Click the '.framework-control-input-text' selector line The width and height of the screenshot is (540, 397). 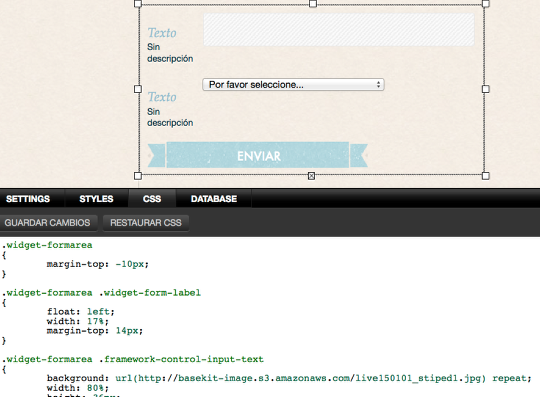pos(133,359)
